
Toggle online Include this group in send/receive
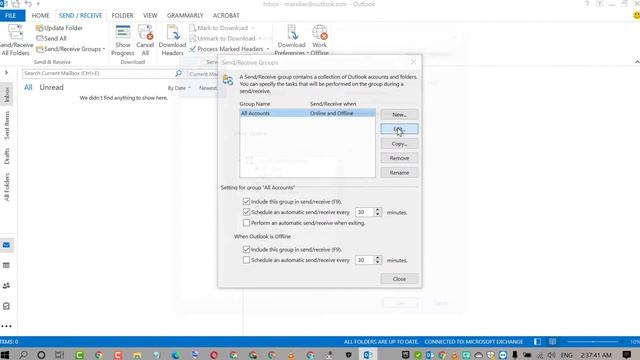pyautogui.click(x=246, y=202)
